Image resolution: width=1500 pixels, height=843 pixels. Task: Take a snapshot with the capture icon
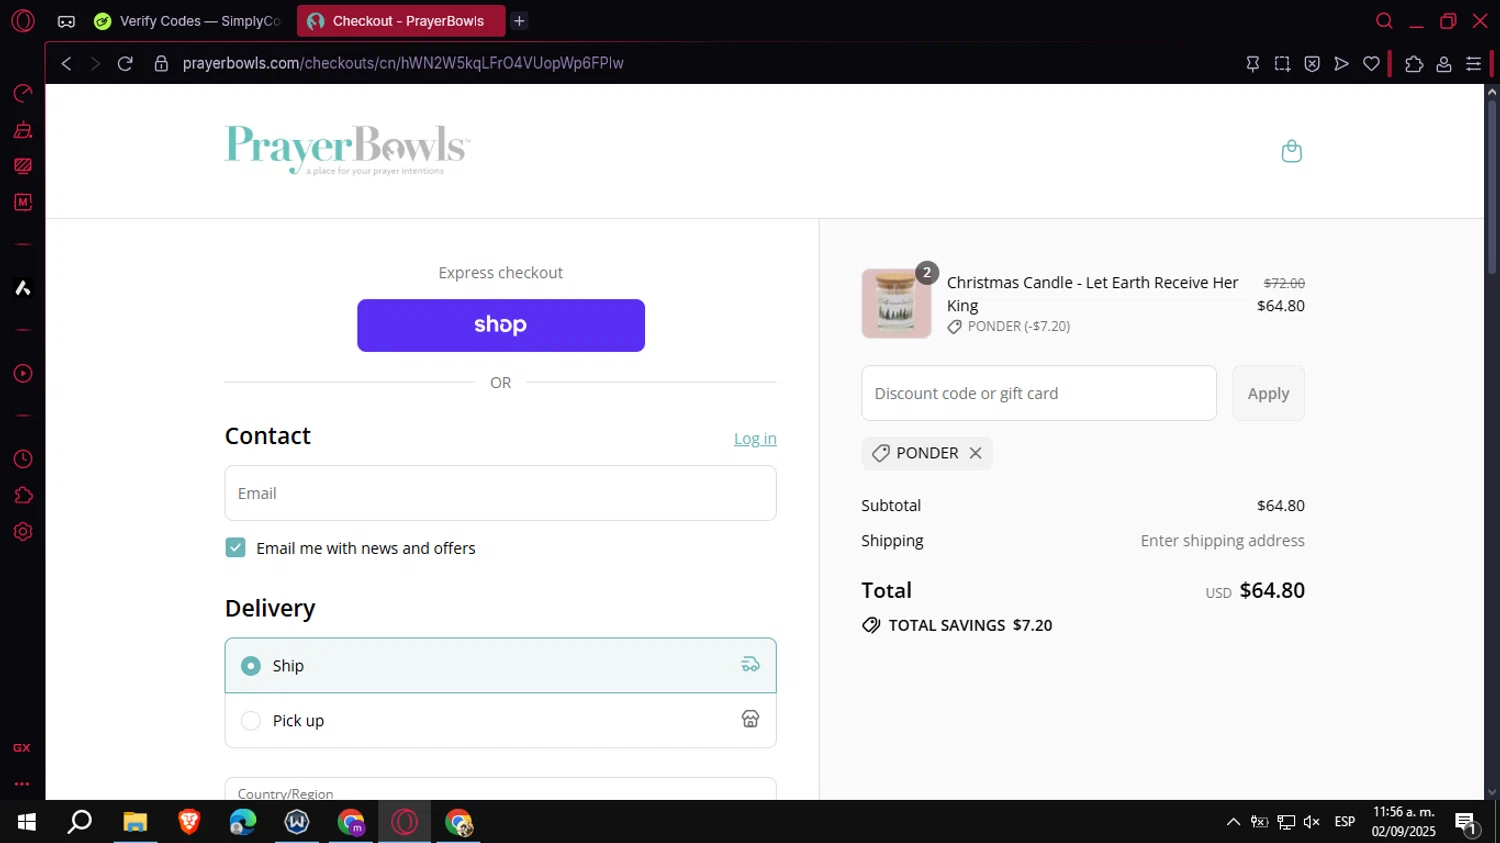pyautogui.click(x=1282, y=63)
